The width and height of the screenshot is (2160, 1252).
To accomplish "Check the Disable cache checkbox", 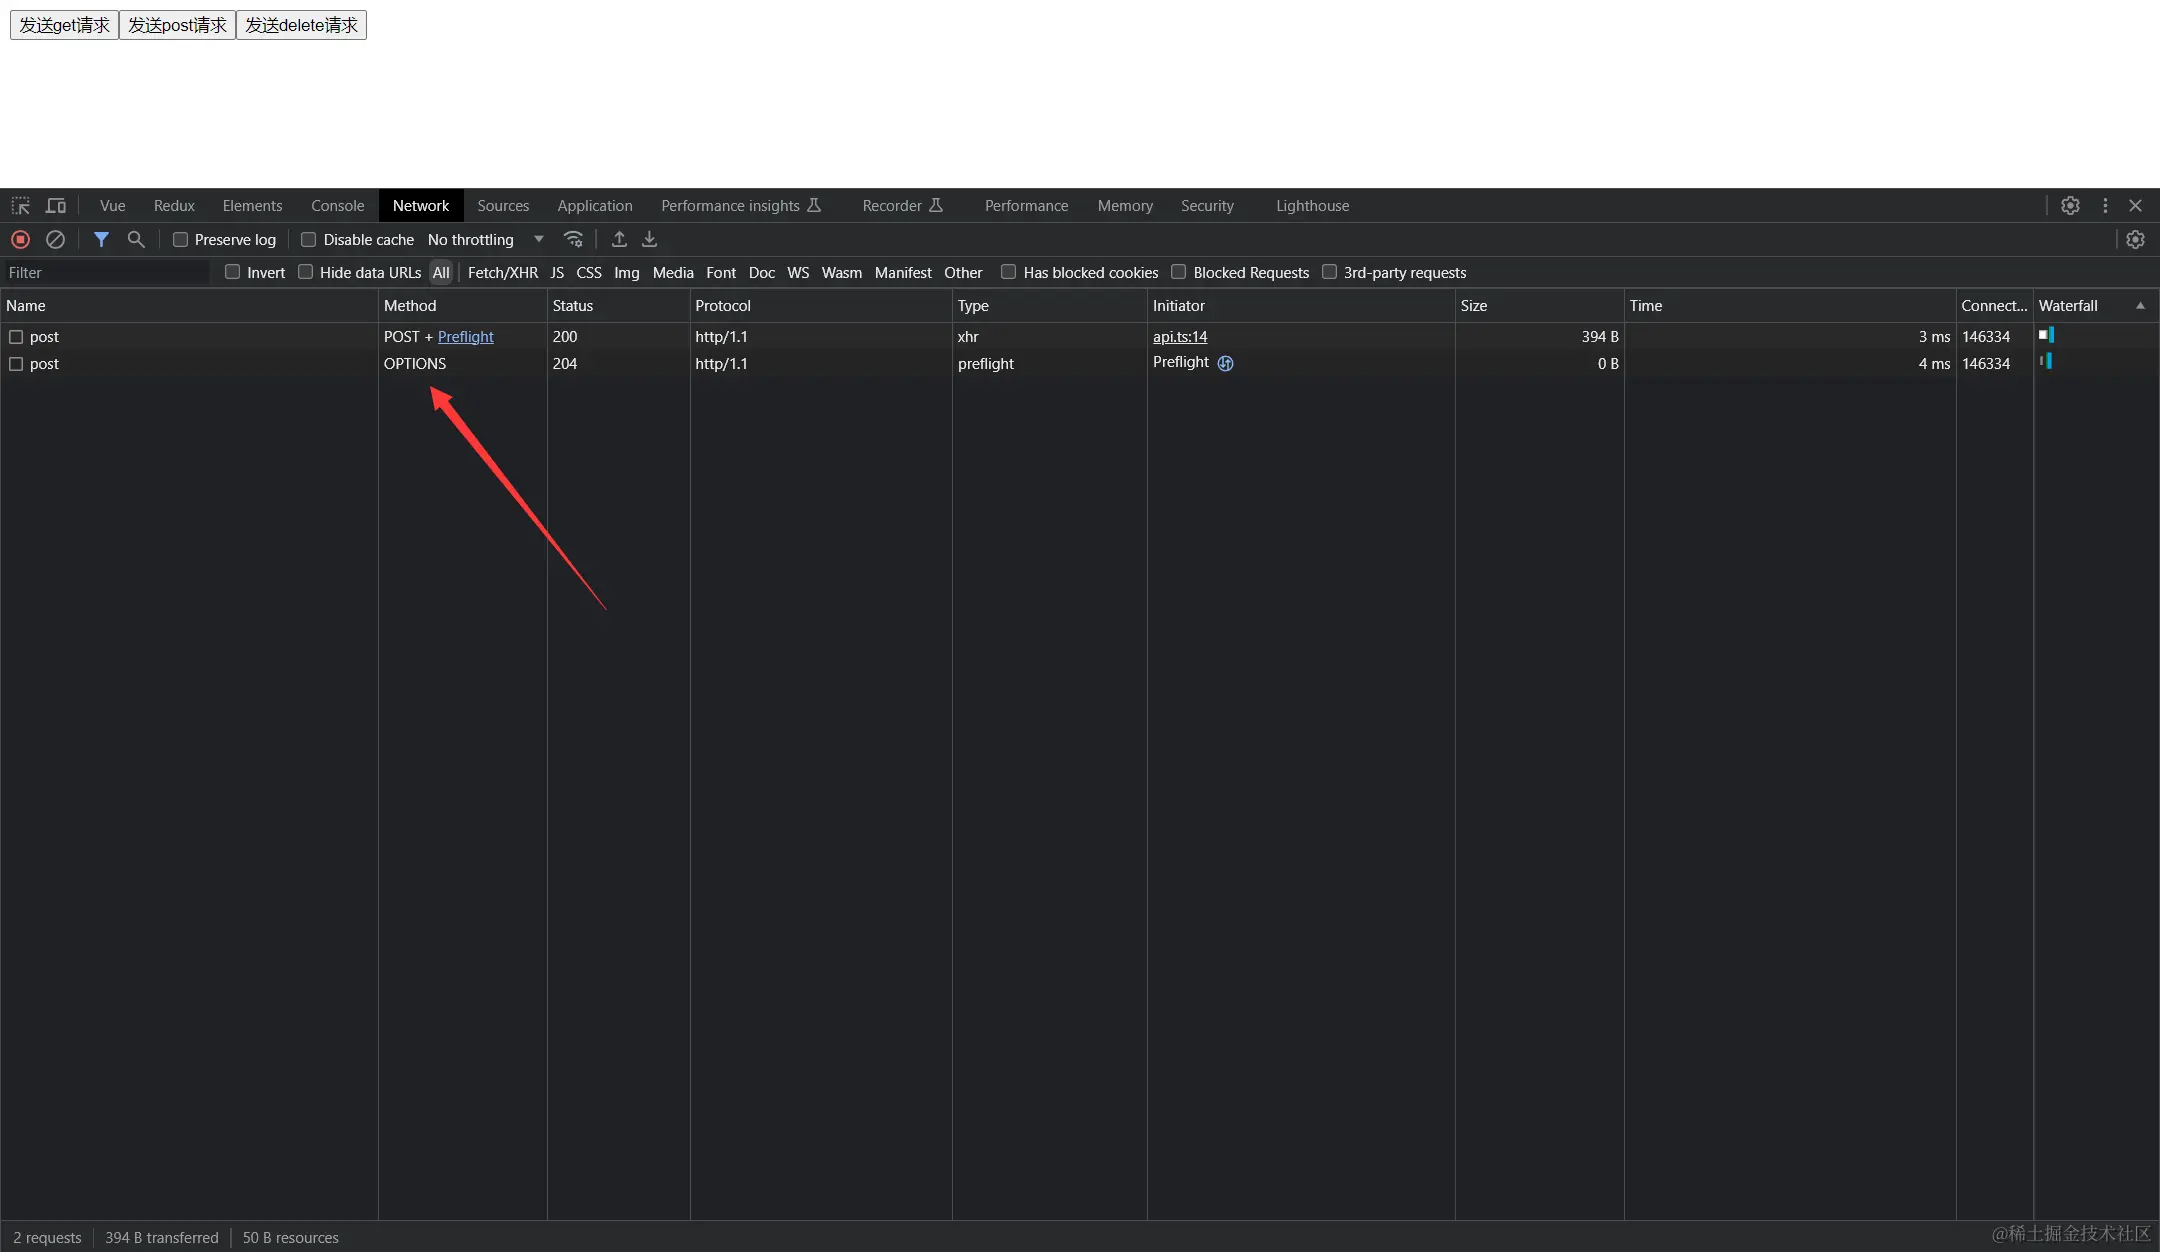I will 309,240.
